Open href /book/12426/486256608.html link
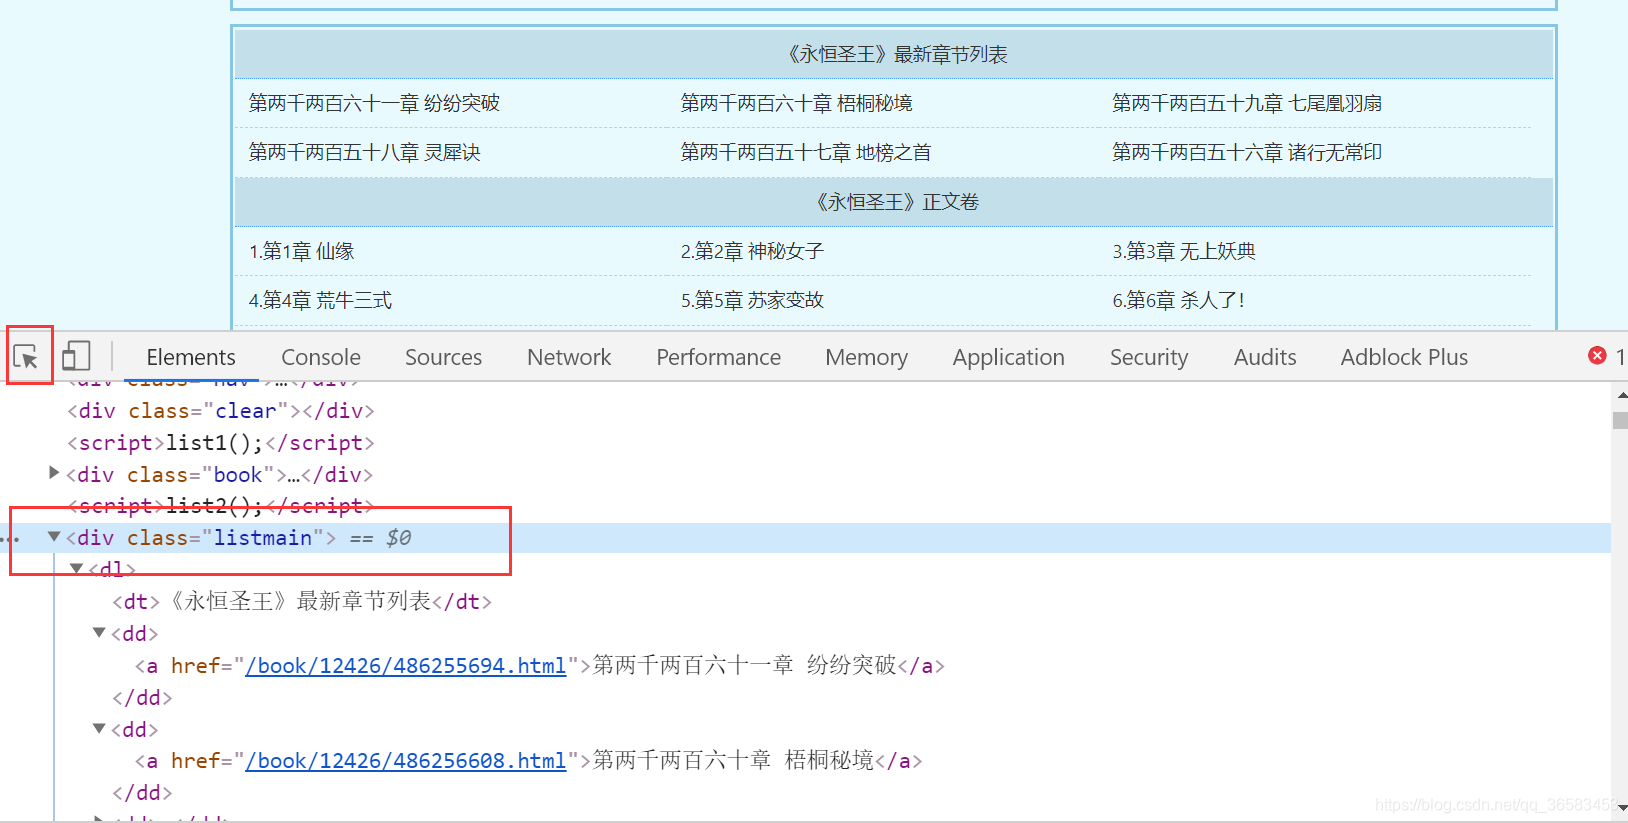Screen dimensions: 1628x823 click(x=406, y=761)
